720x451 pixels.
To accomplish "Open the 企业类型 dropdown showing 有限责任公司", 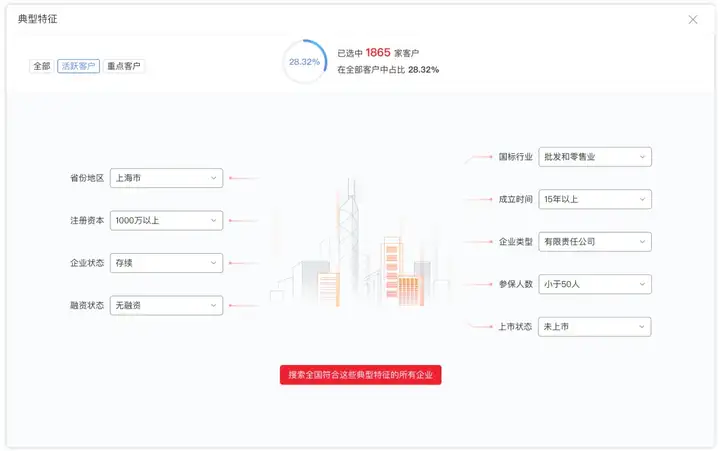I will pyautogui.click(x=595, y=242).
